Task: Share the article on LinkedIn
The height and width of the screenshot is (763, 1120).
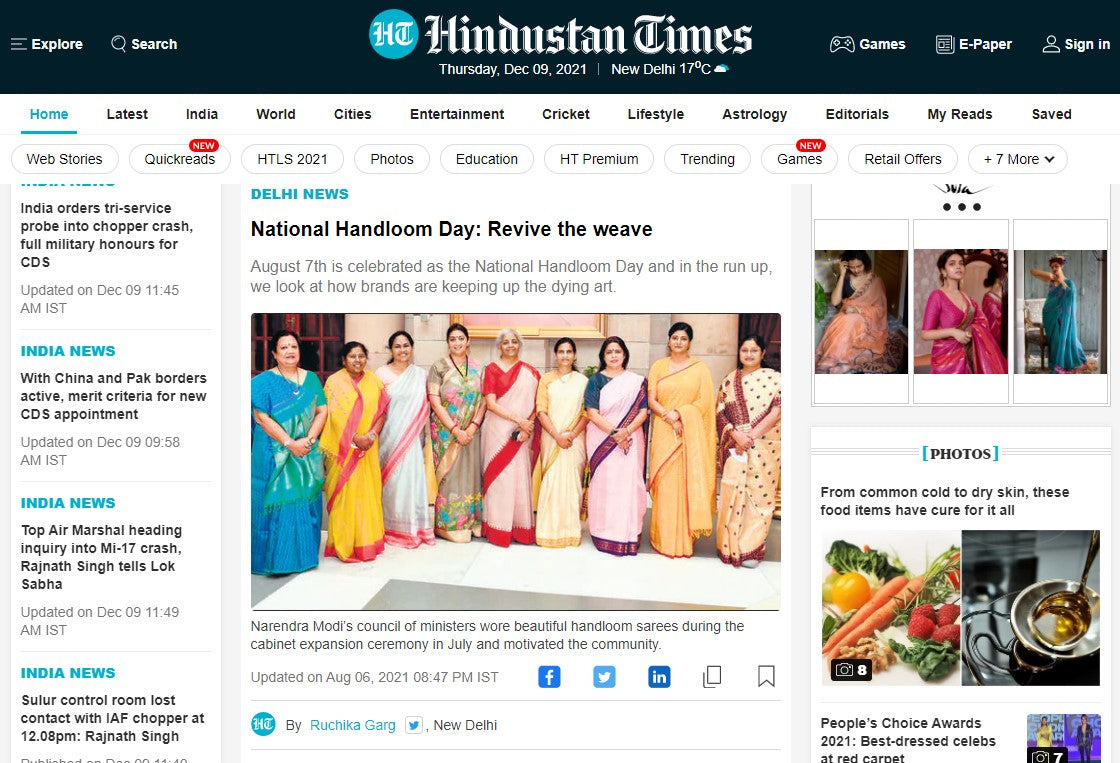Action: click(659, 677)
